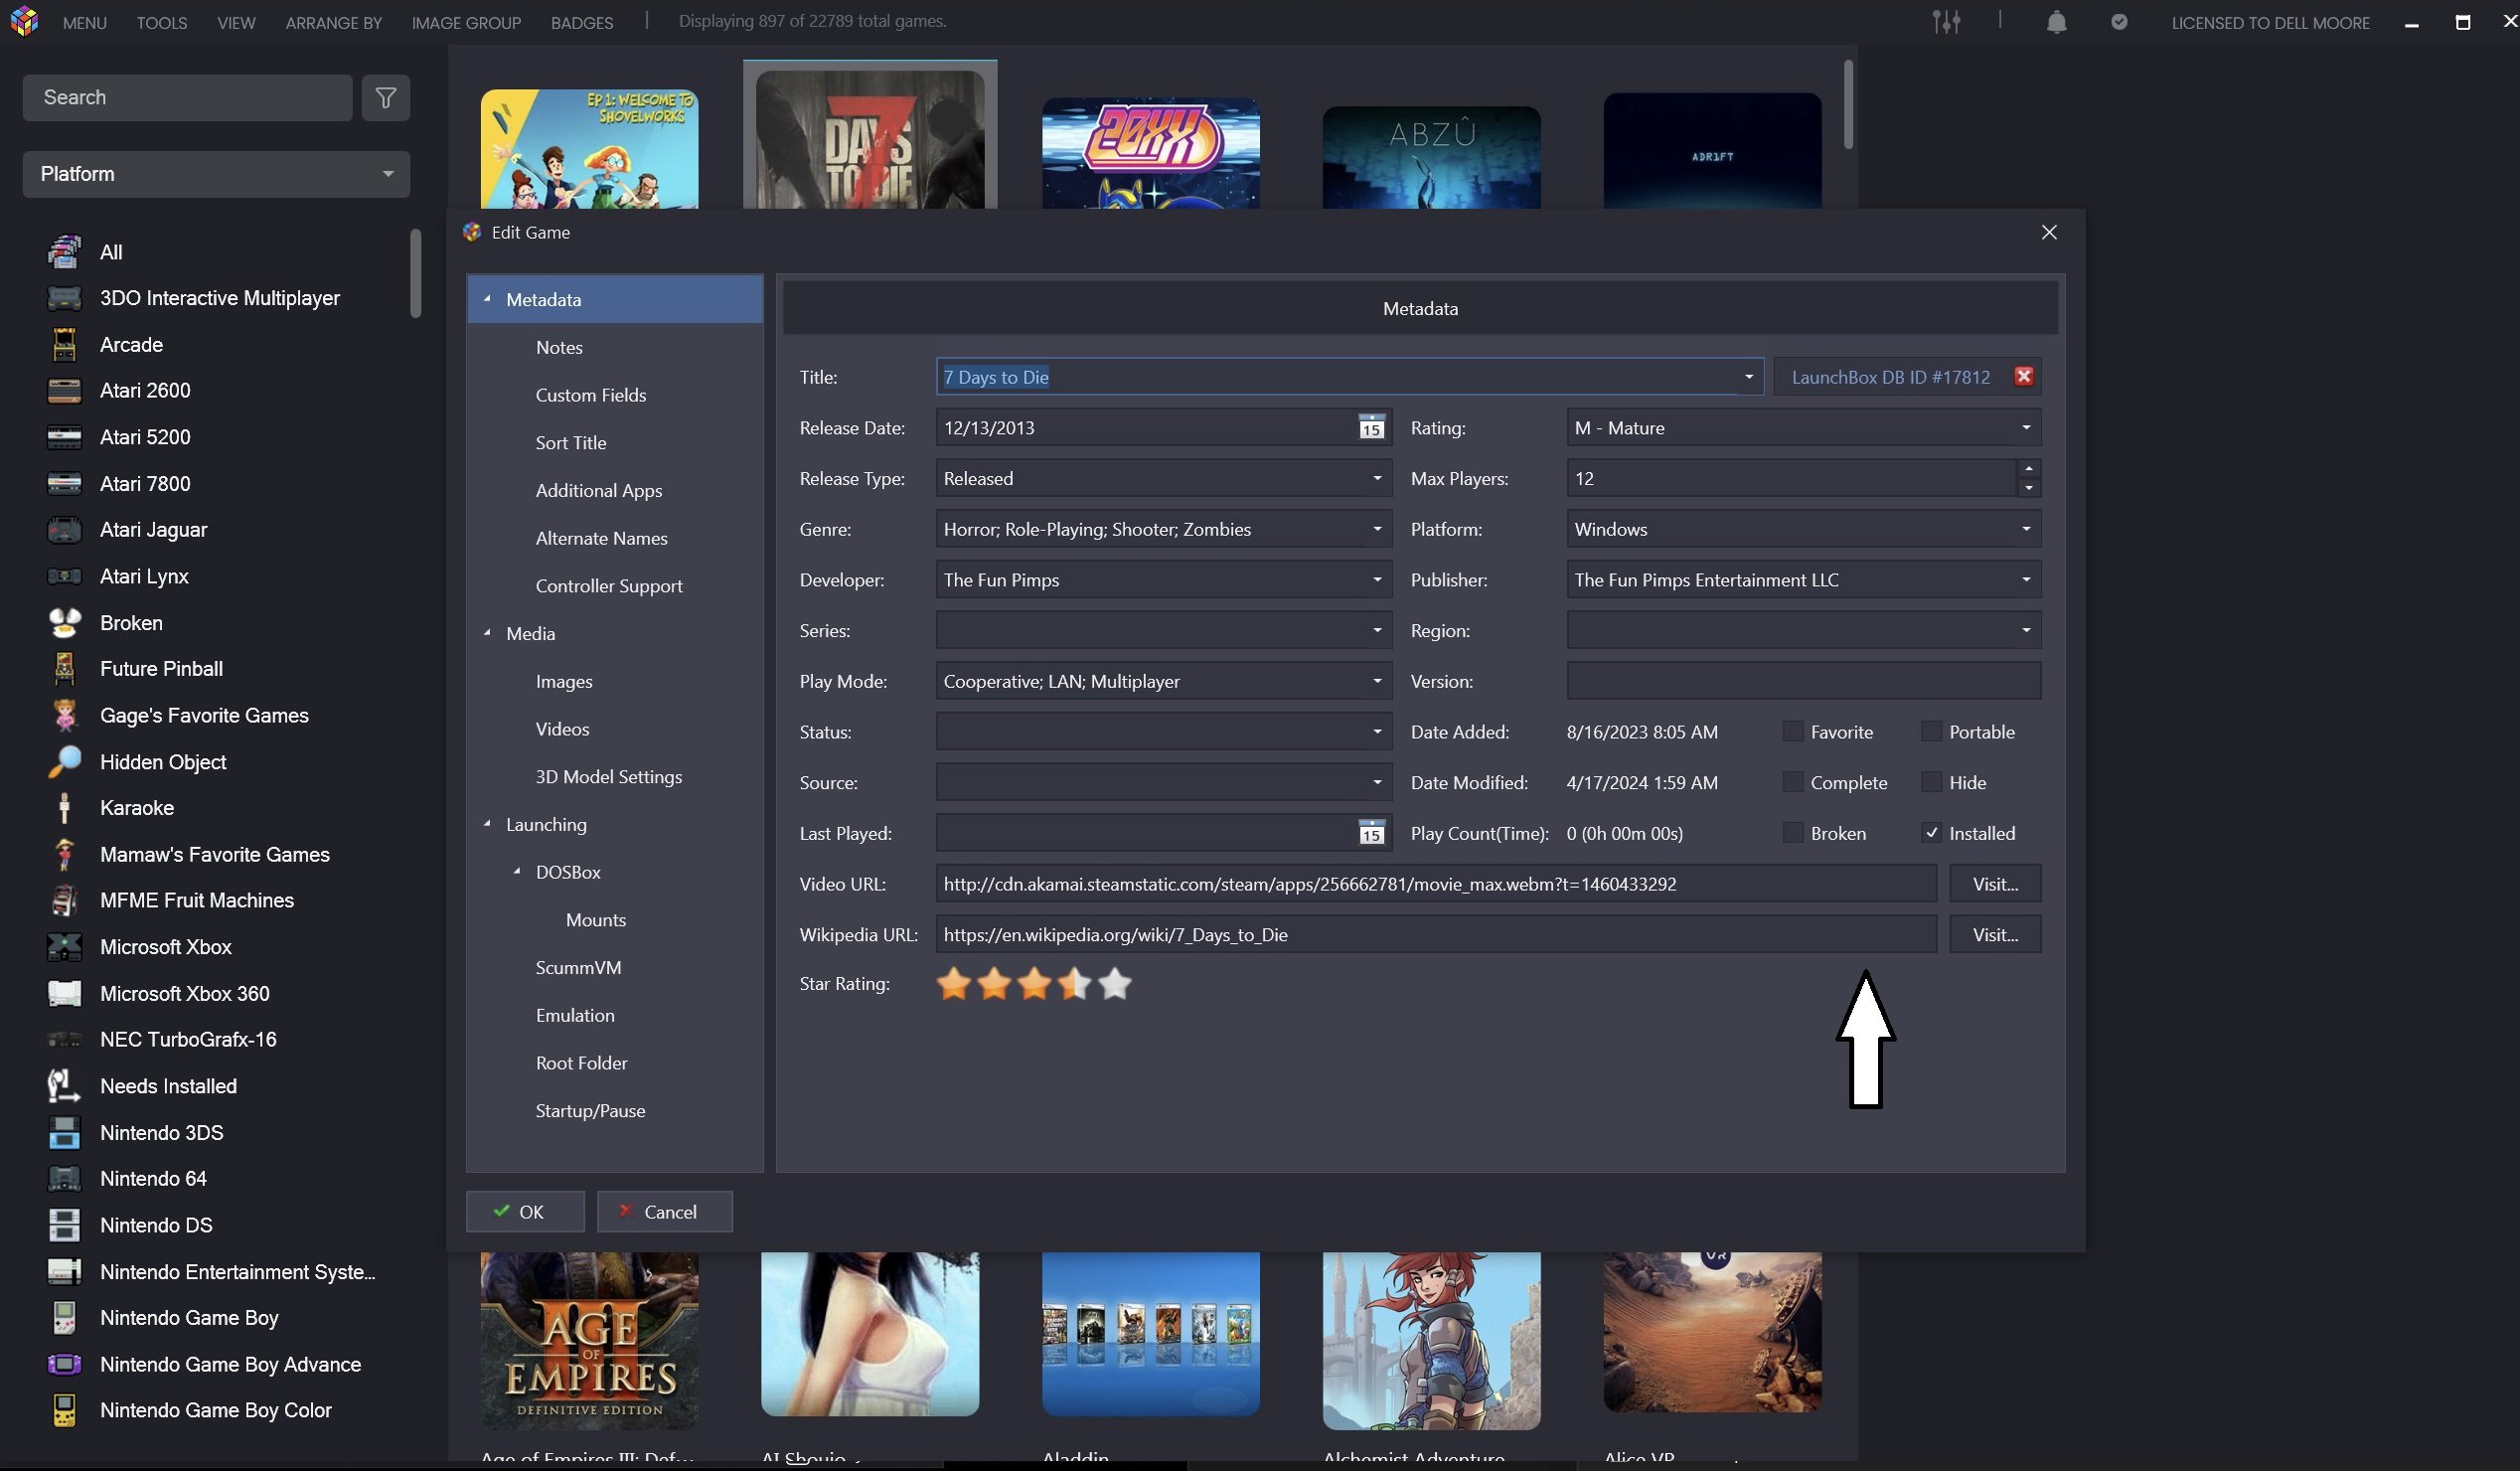The height and width of the screenshot is (1471, 2520).
Task: Open the Startup/Pause settings page
Action: click(590, 1110)
